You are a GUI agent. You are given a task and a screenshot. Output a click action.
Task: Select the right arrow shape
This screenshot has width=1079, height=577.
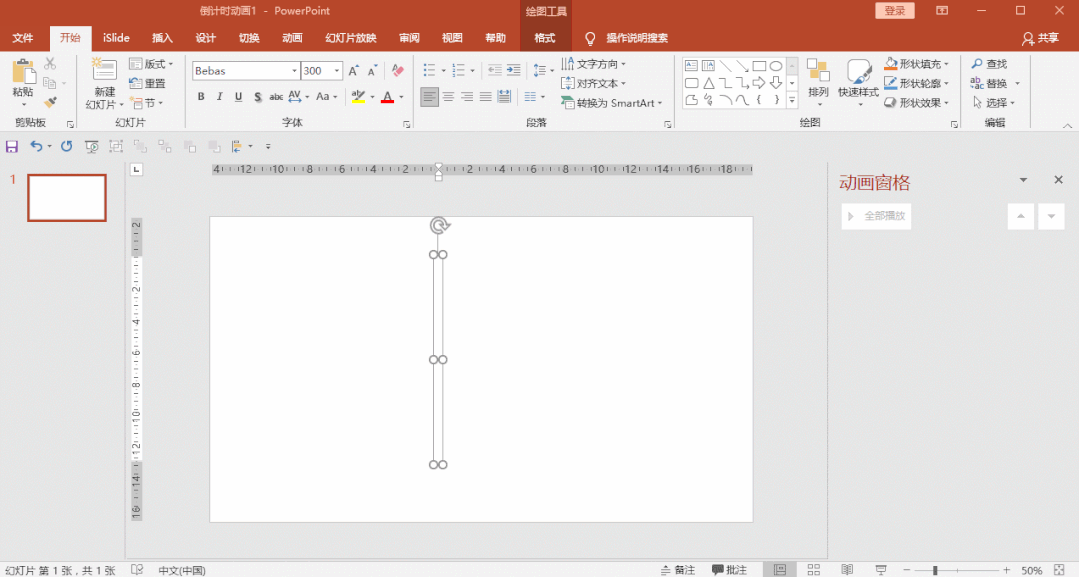click(x=759, y=83)
